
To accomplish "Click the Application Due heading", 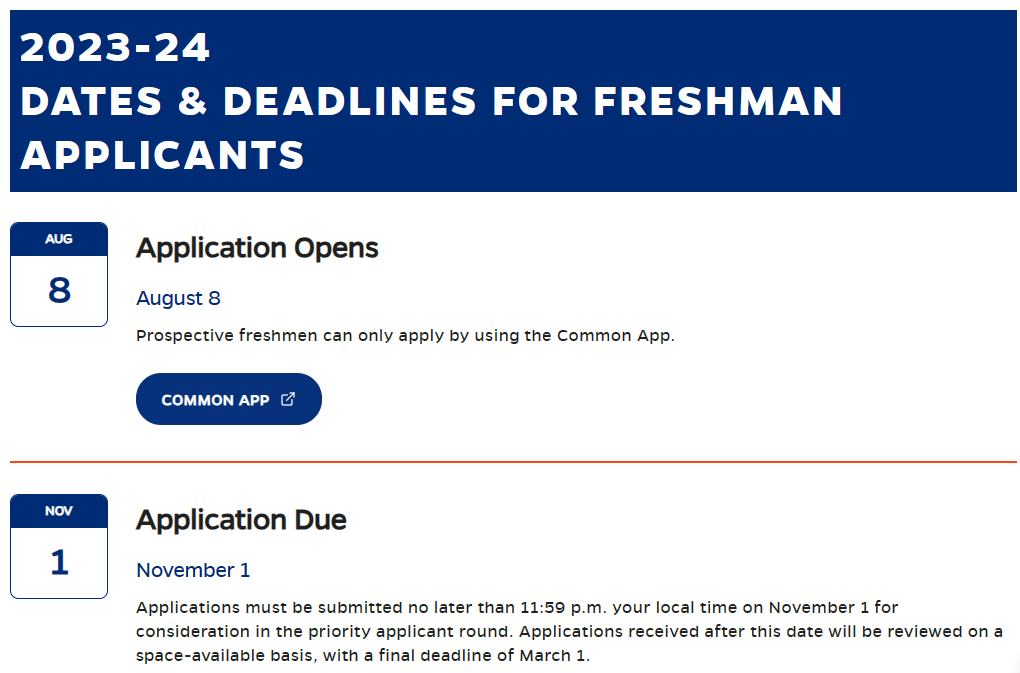I will pyautogui.click(x=241, y=520).
